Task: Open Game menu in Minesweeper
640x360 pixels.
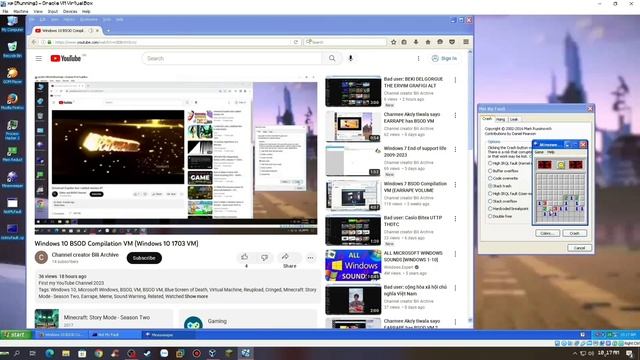Action: click(539, 152)
